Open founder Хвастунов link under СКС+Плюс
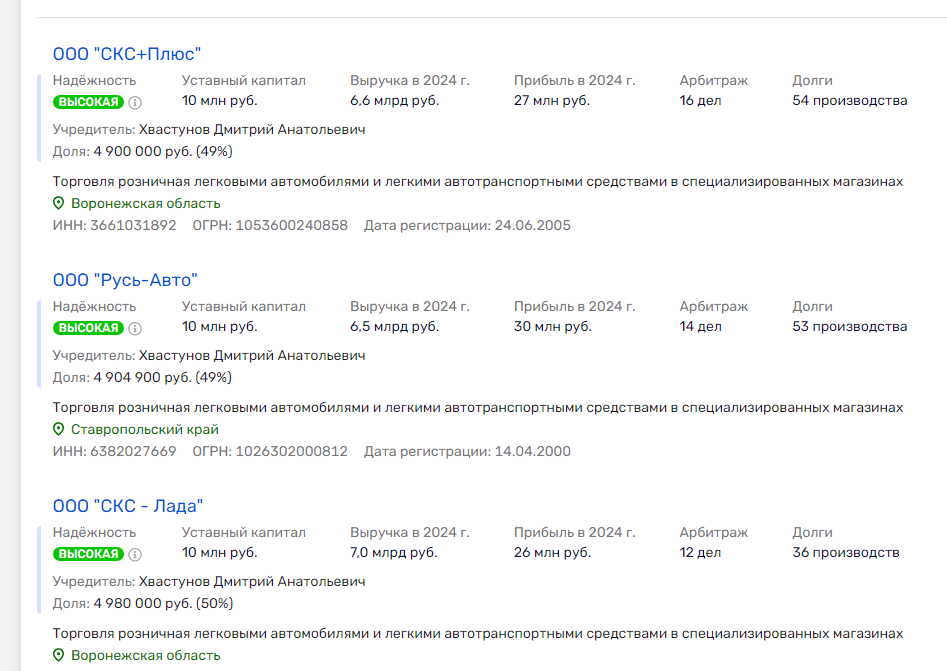 (252, 130)
